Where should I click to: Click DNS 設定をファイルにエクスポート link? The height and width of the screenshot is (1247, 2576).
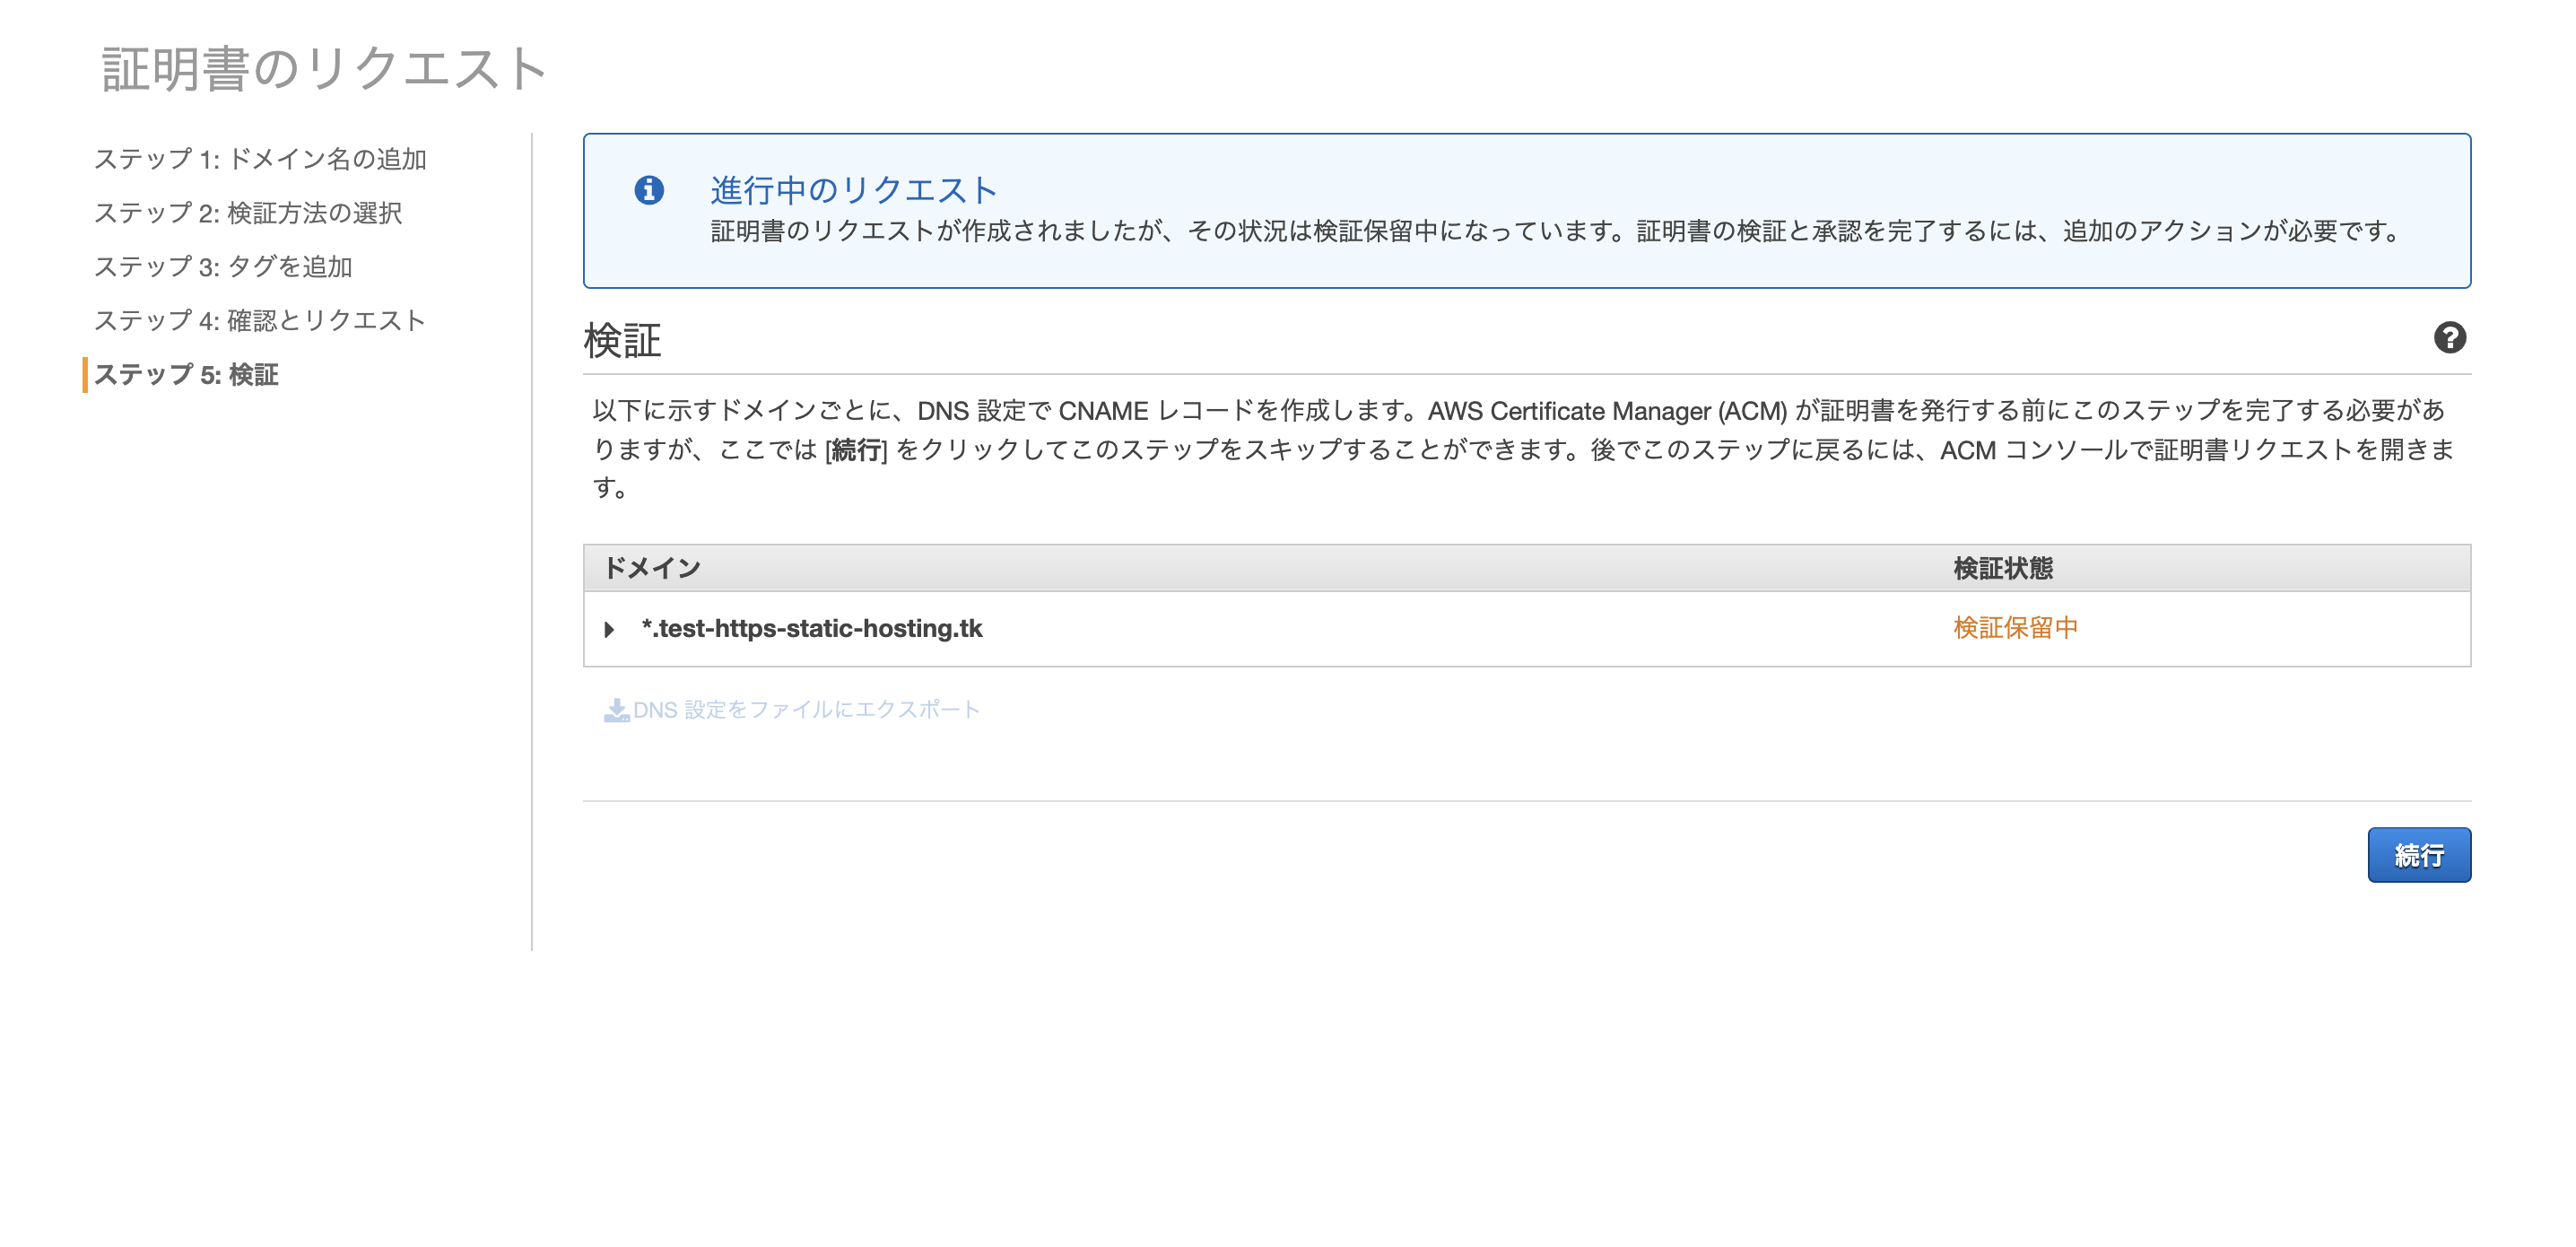tap(806, 710)
